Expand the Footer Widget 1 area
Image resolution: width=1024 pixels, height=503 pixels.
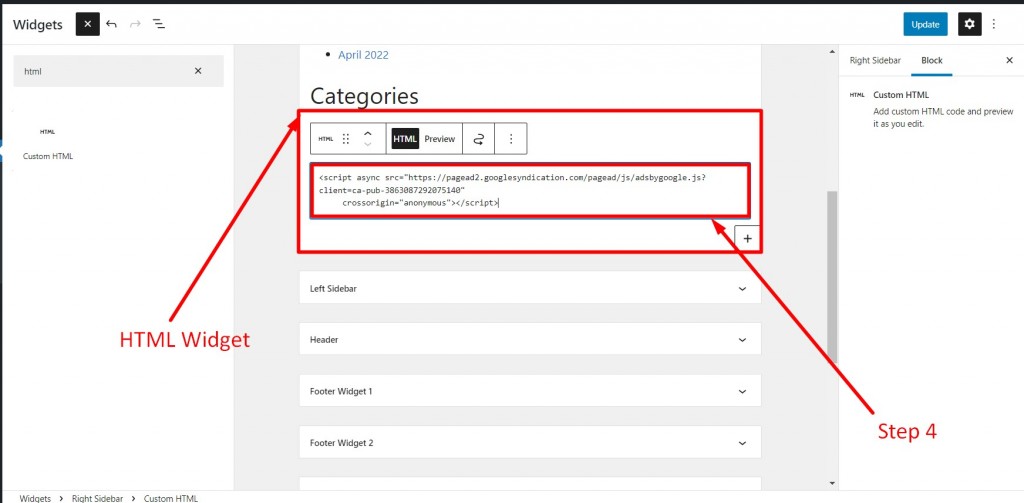click(x=530, y=391)
